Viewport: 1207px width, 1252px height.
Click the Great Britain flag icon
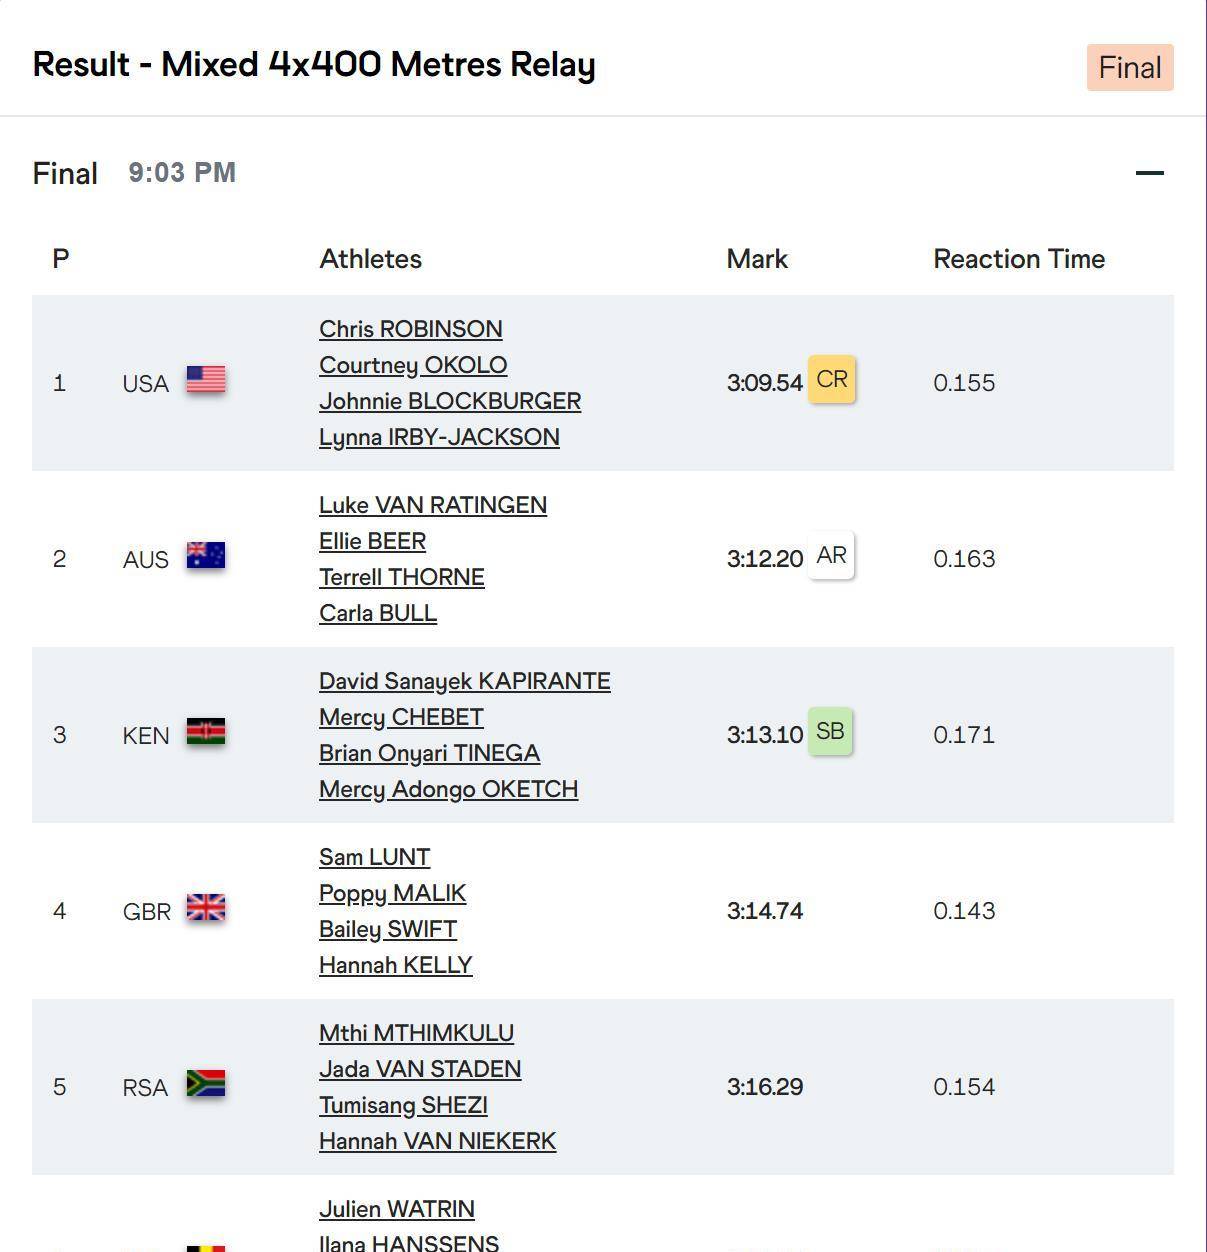pos(206,908)
